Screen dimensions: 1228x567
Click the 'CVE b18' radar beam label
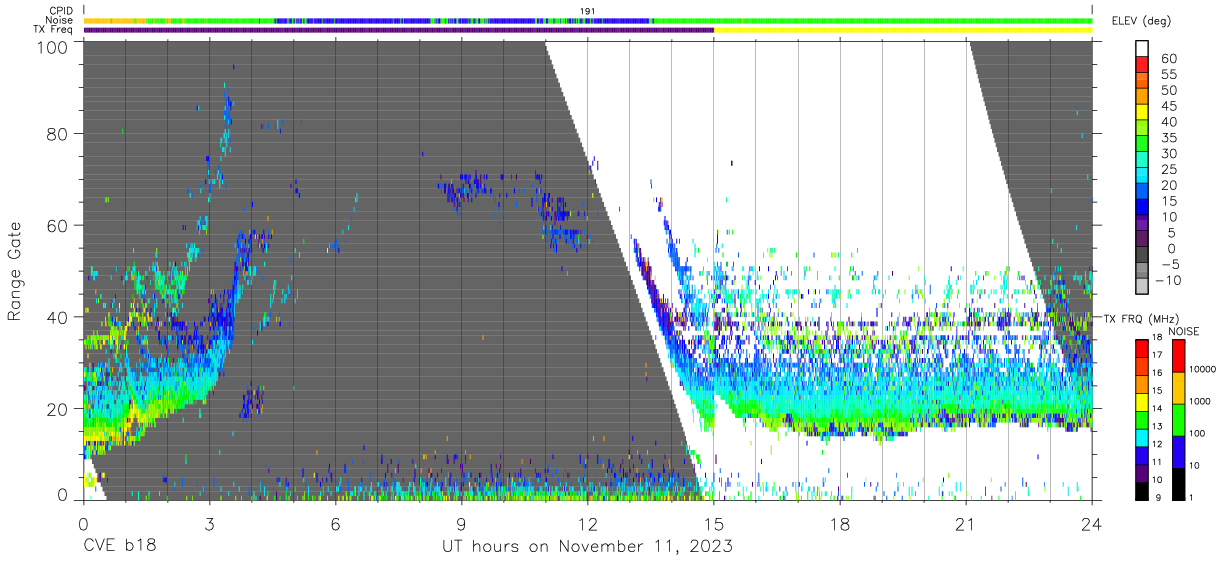pos(119,547)
